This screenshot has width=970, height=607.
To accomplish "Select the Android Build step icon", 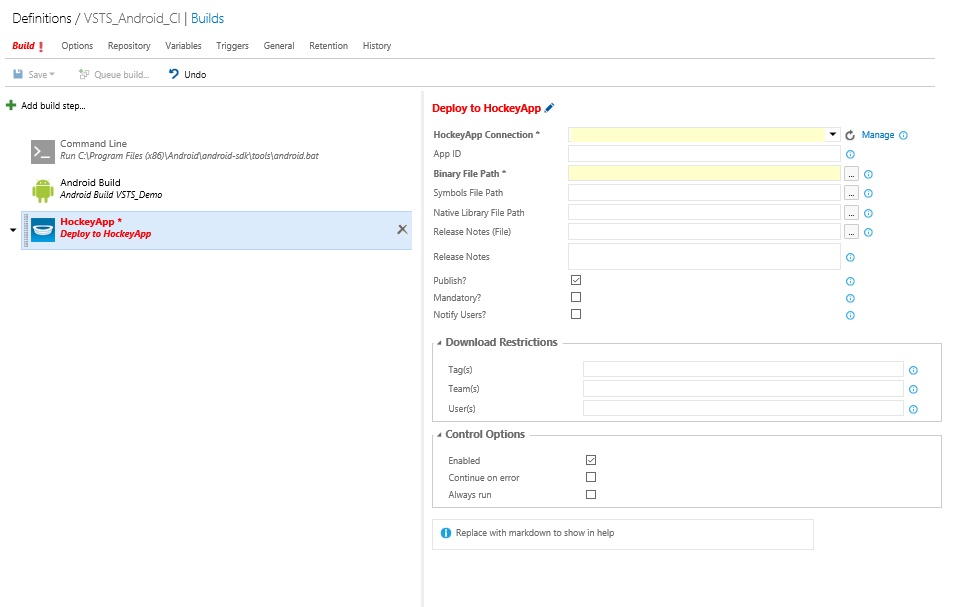I will click(x=42, y=190).
